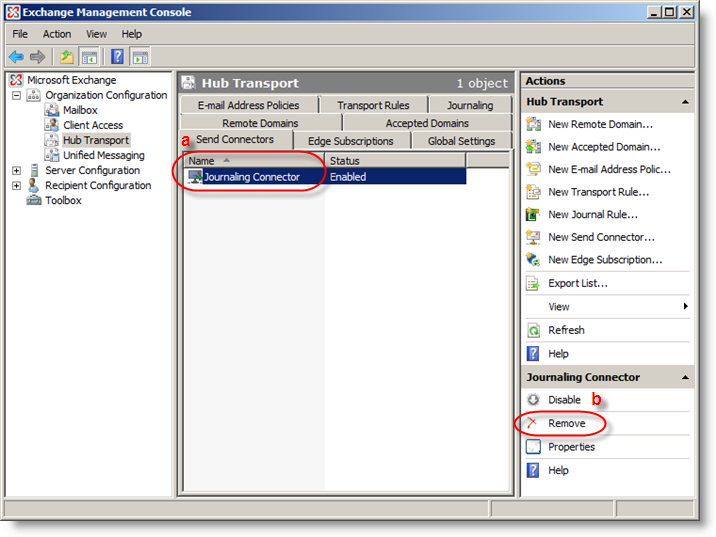Select Server Configuration tree item label
716x537 pixels.
(x=92, y=170)
